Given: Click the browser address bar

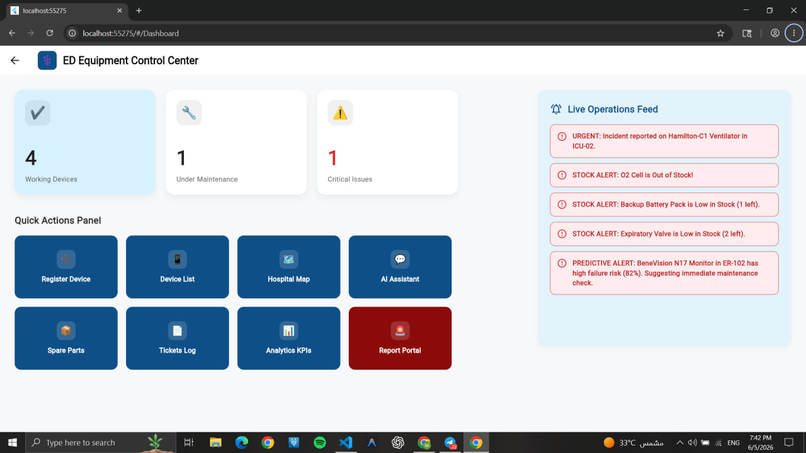Looking at the screenshot, I should [x=396, y=33].
